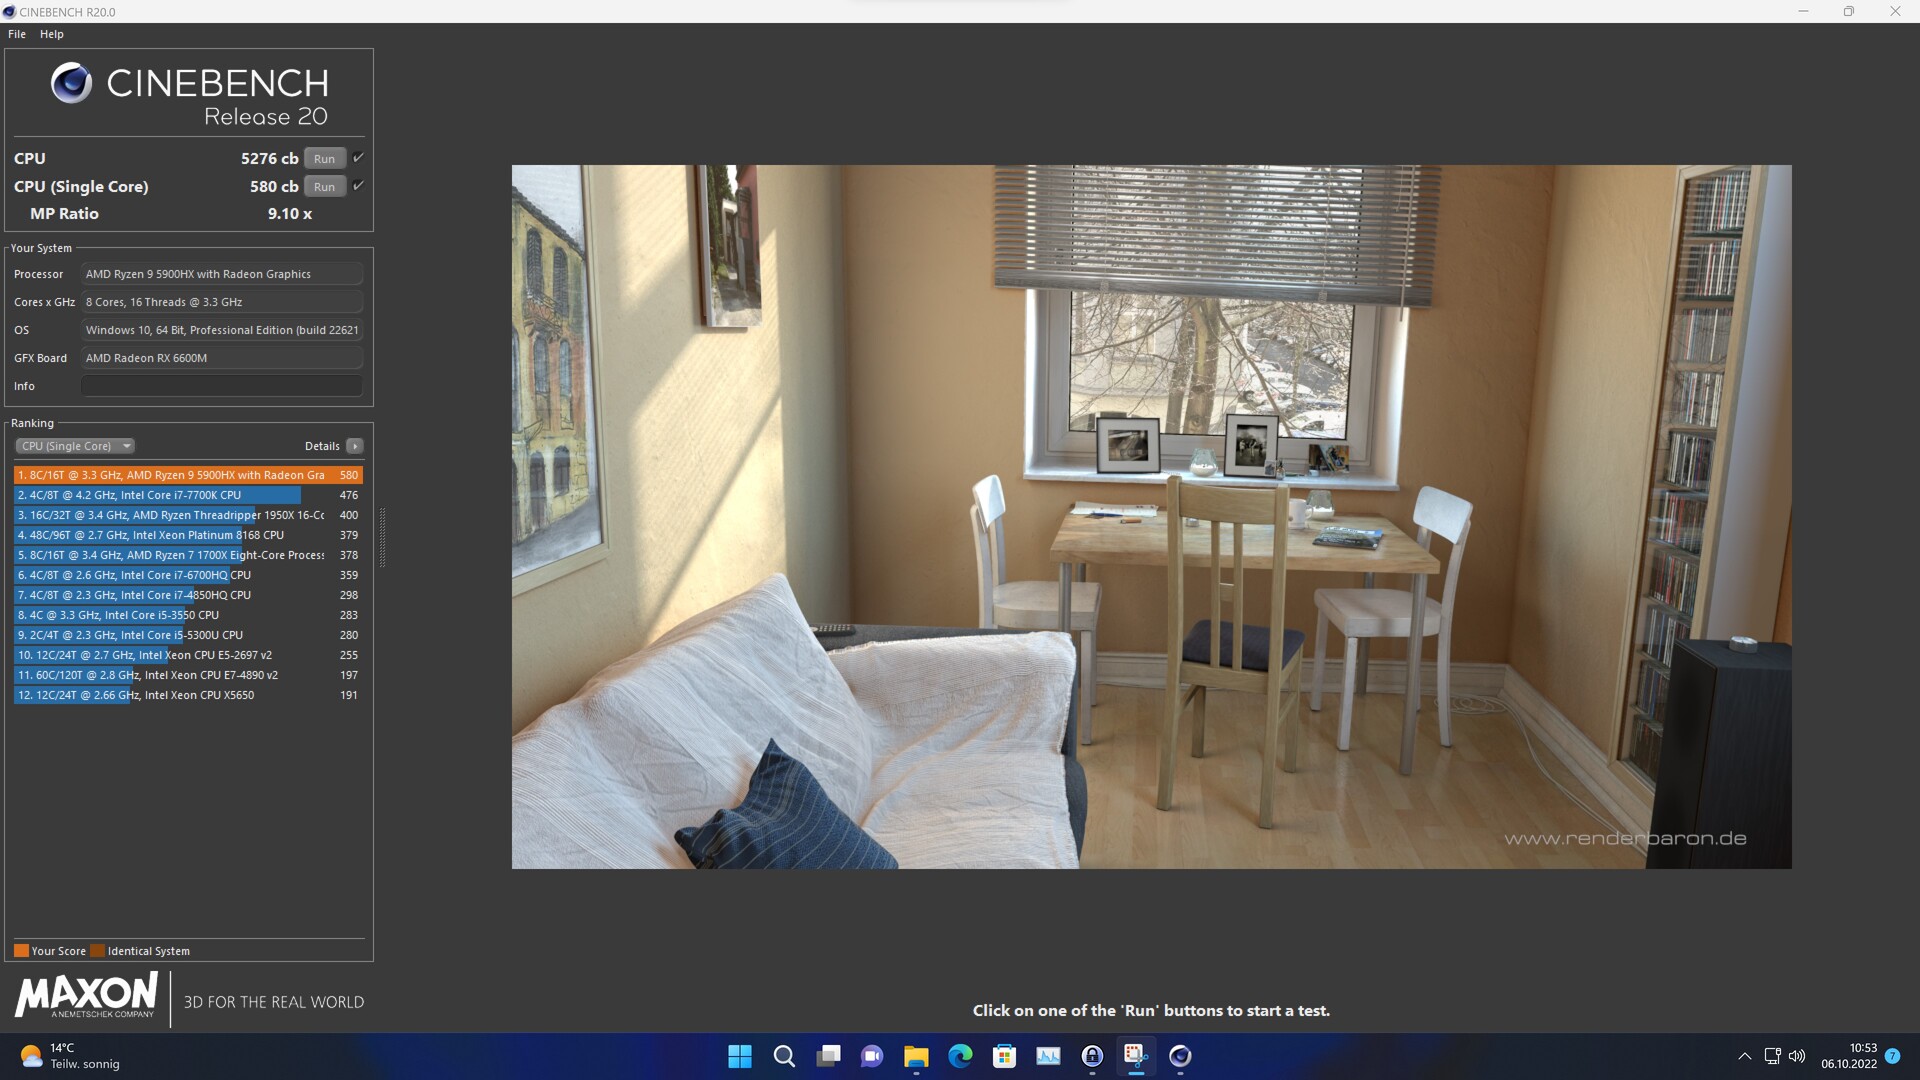This screenshot has width=1920, height=1080.
Task: Open the File menu
Action: pos(17,34)
